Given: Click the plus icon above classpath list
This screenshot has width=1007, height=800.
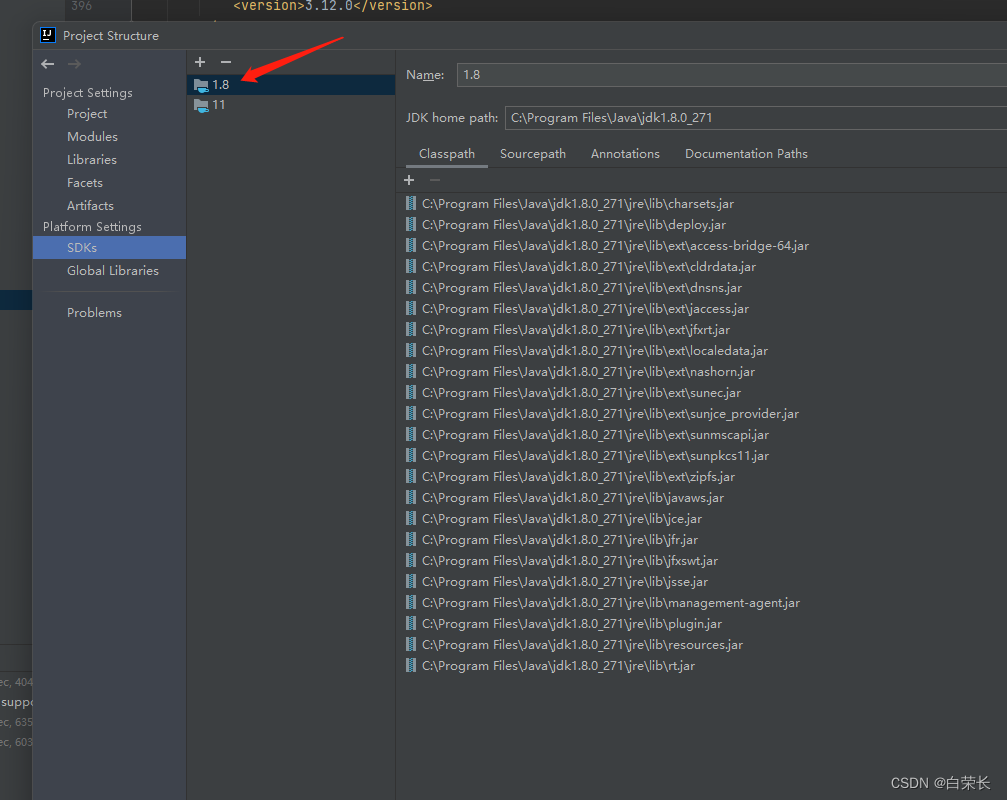Looking at the screenshot, I should (x=409, y=180).
